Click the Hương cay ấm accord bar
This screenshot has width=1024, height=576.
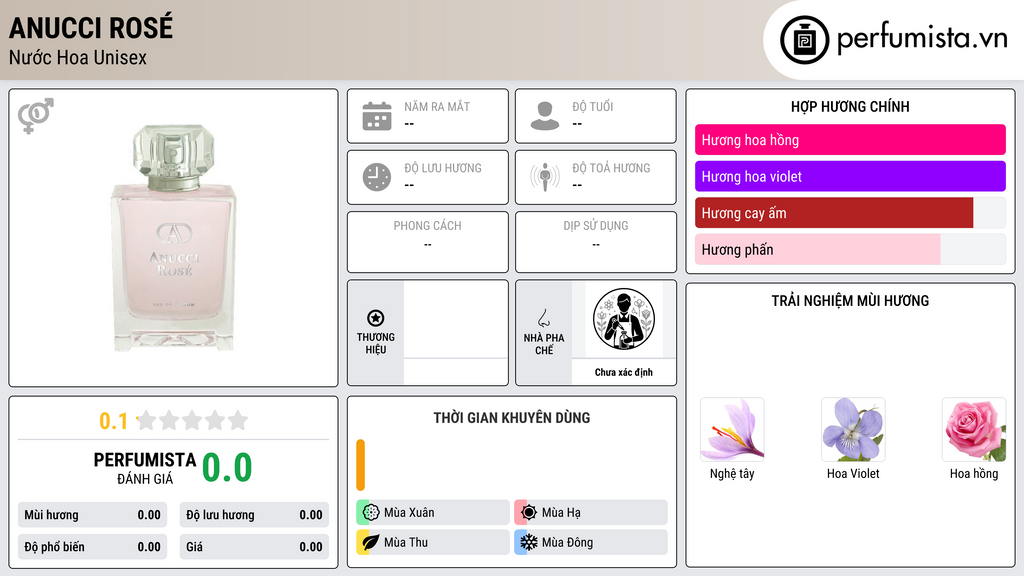850,213
